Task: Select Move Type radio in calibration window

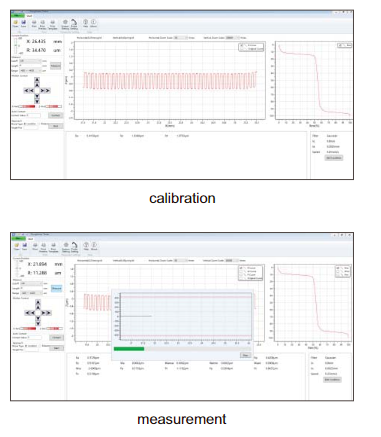Action: click(x=25, y=124)
